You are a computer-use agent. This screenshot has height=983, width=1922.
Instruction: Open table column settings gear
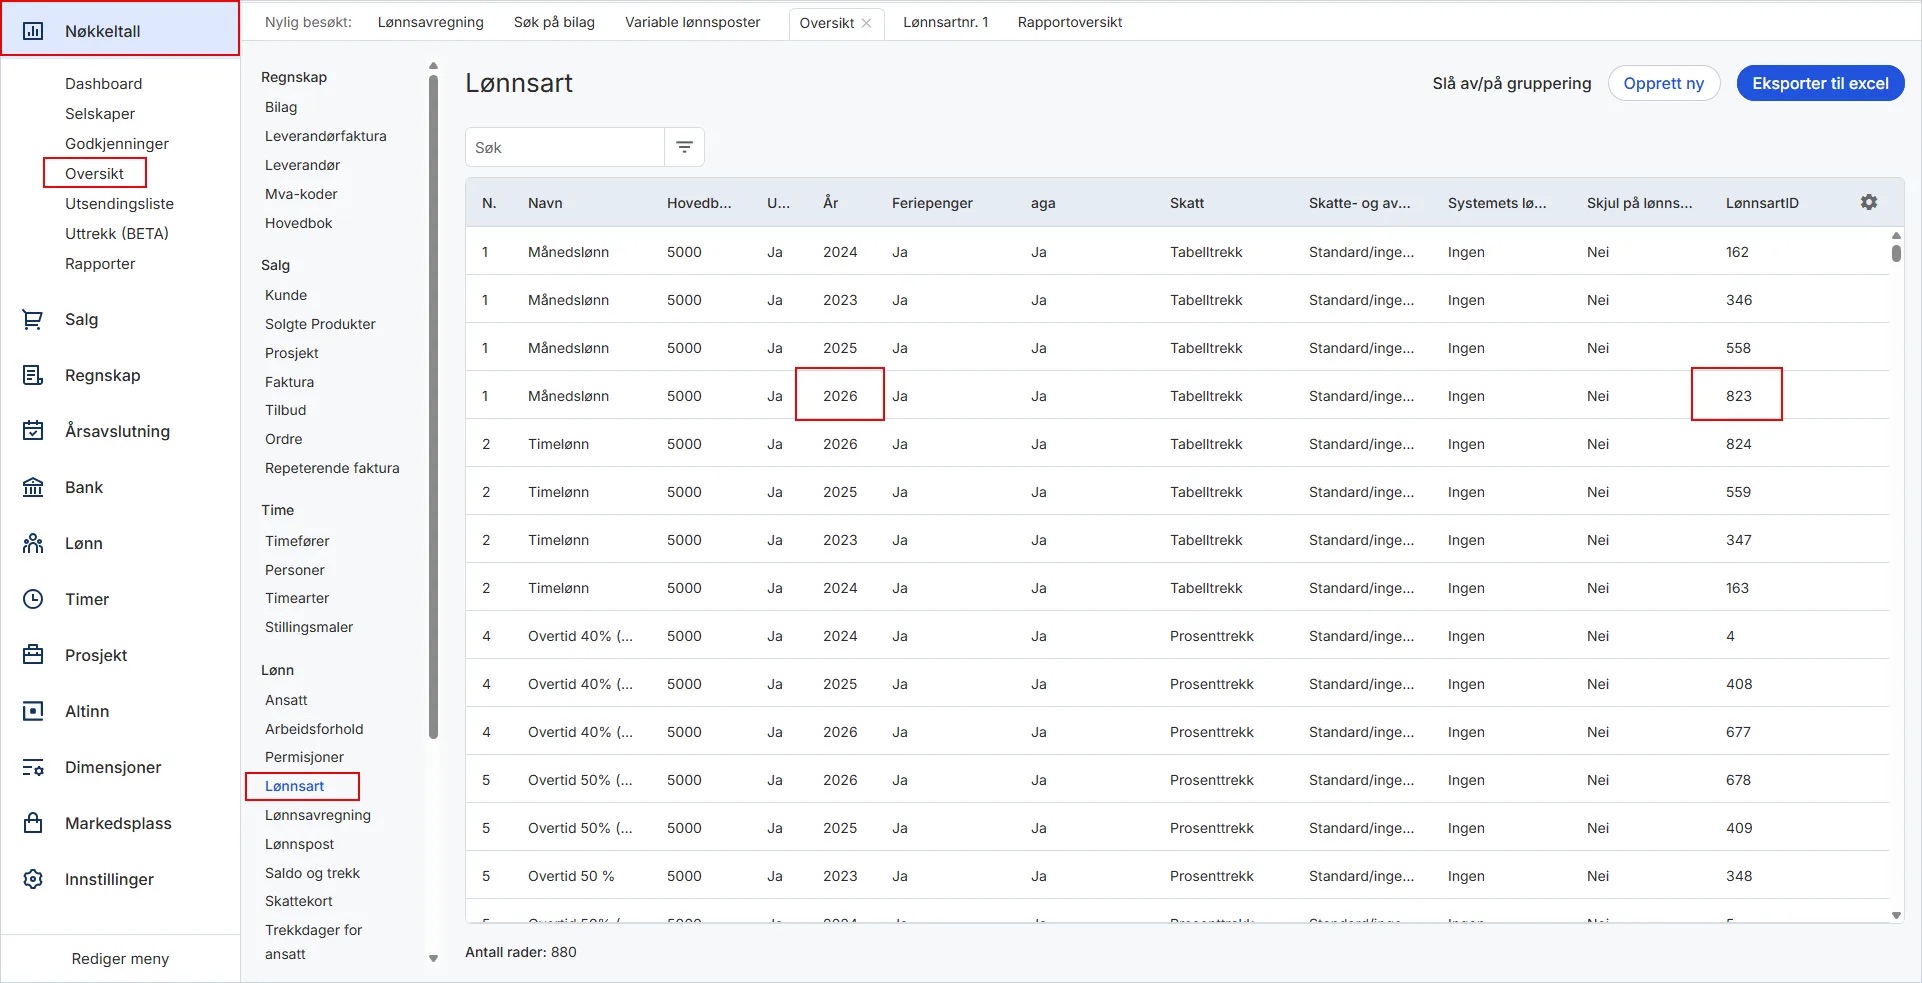point(1868,203)
